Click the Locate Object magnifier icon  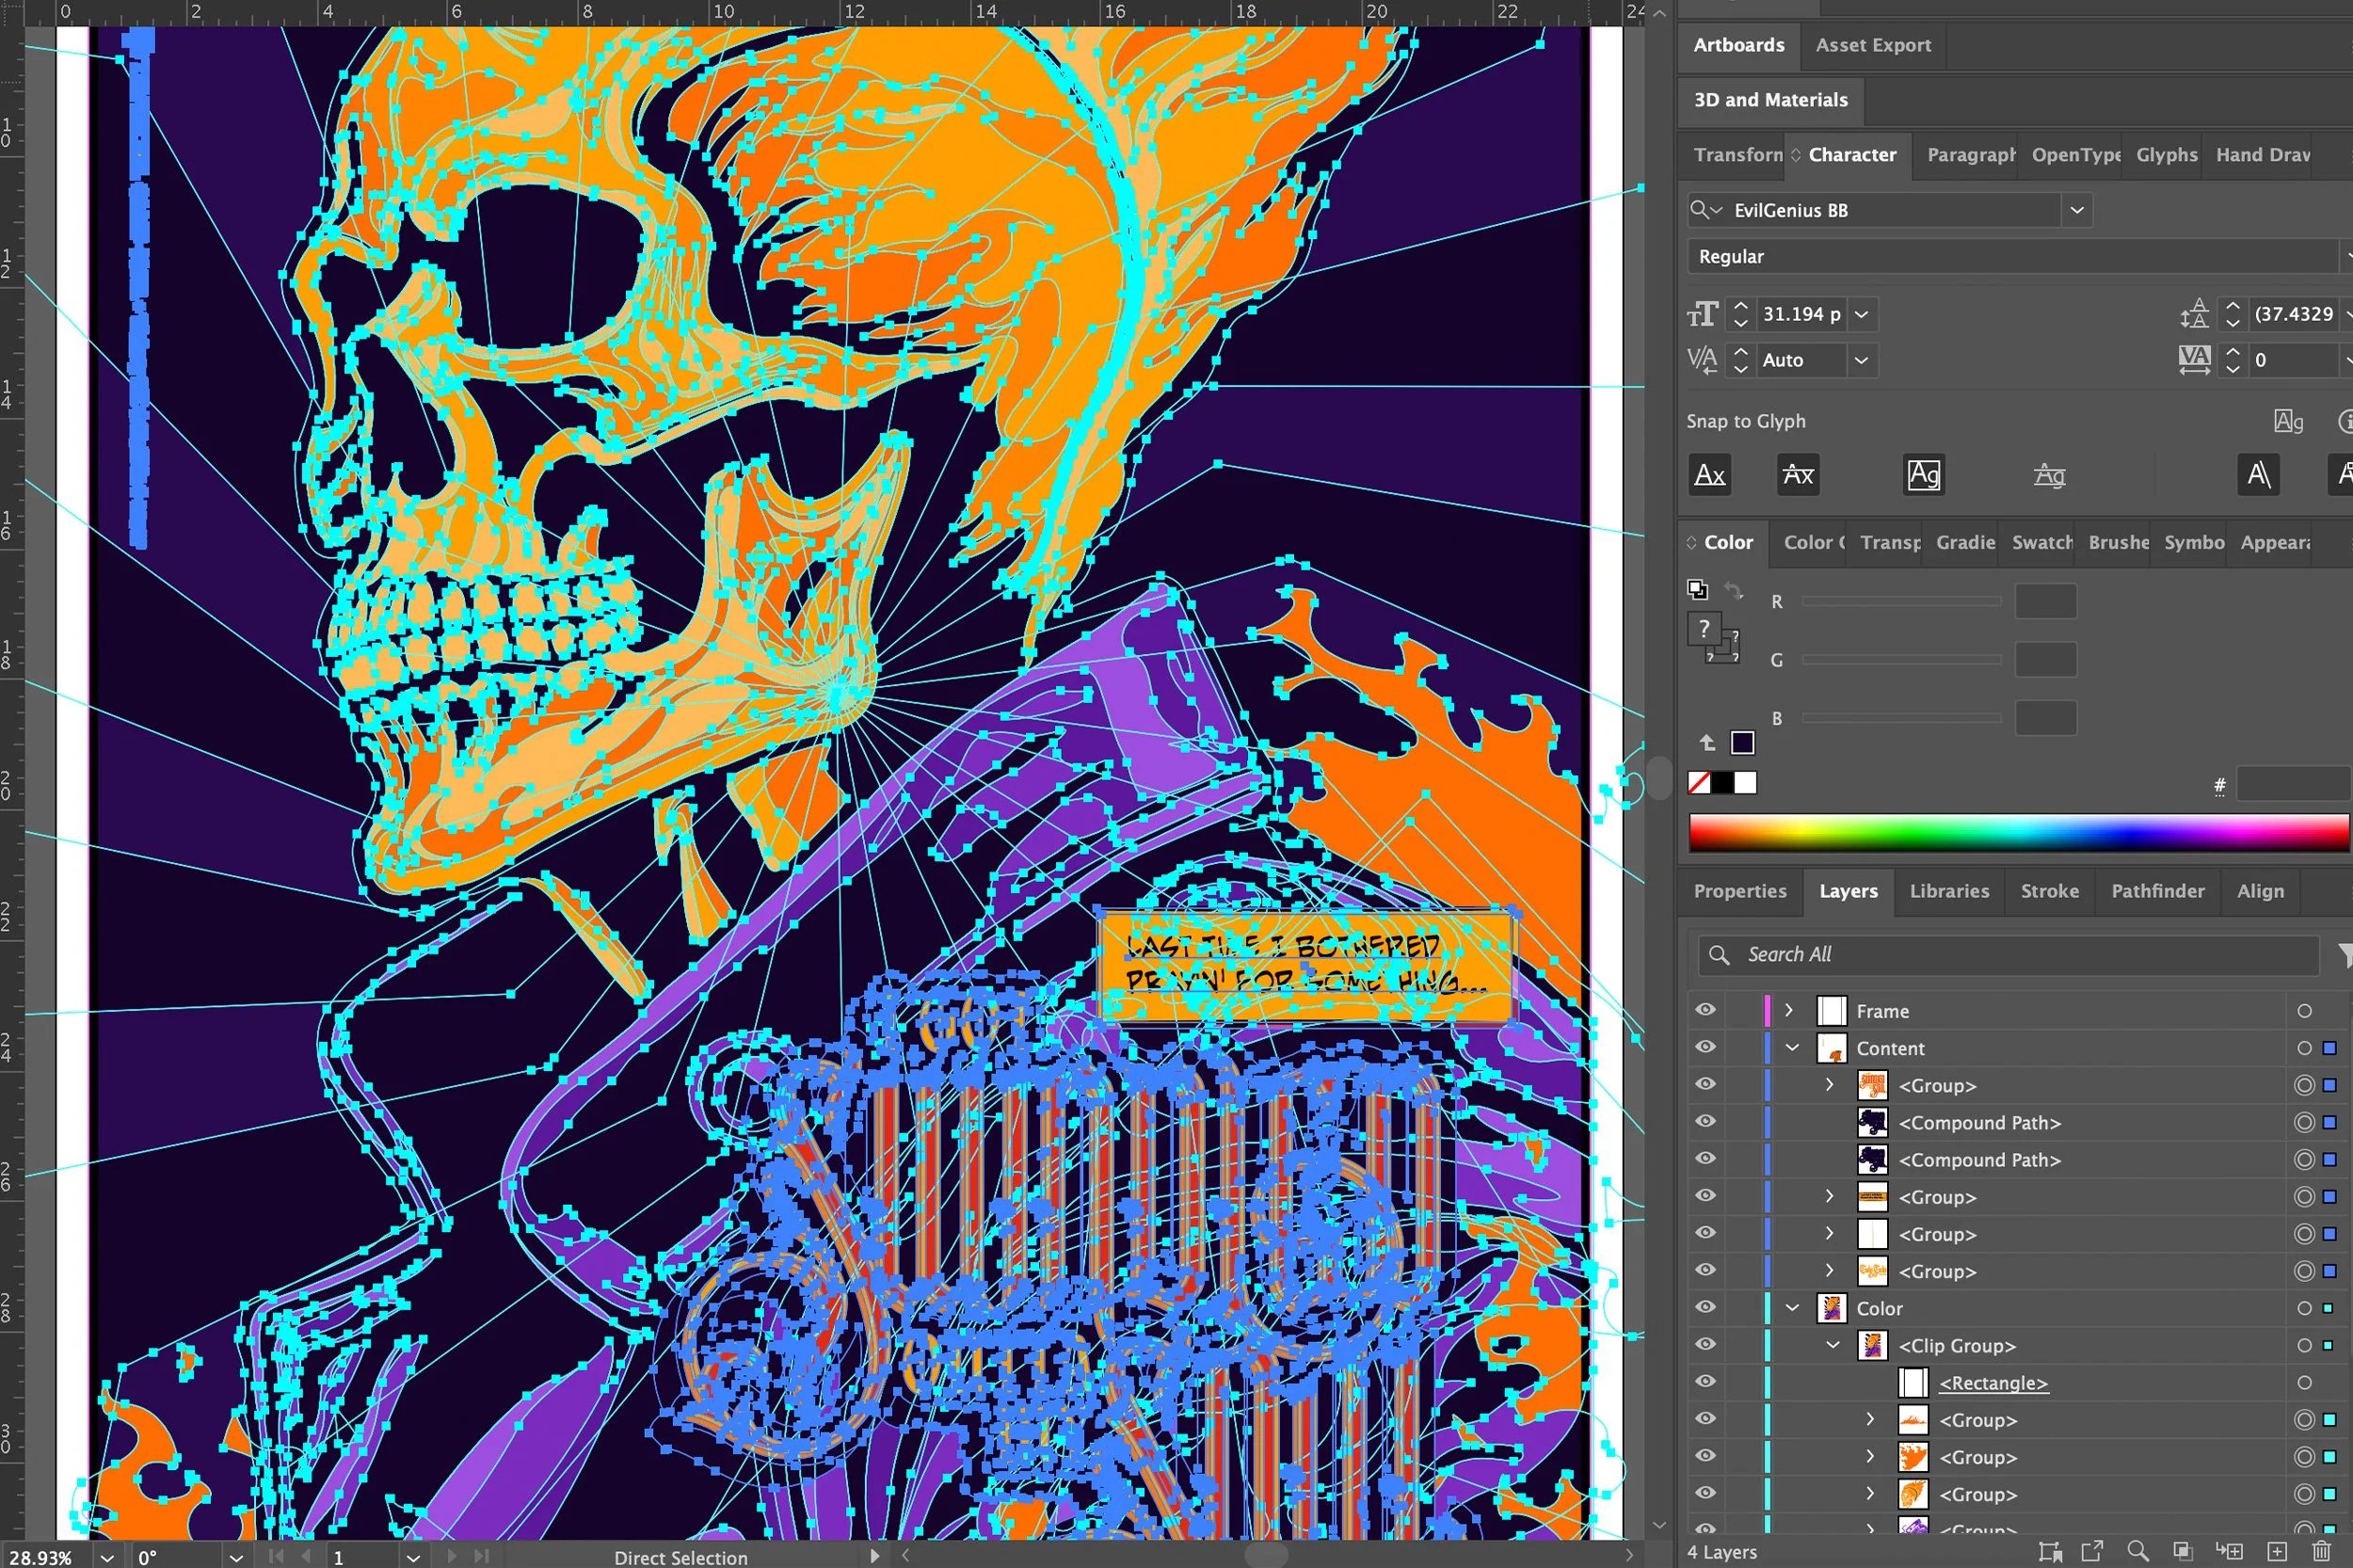[2138, 1551]
